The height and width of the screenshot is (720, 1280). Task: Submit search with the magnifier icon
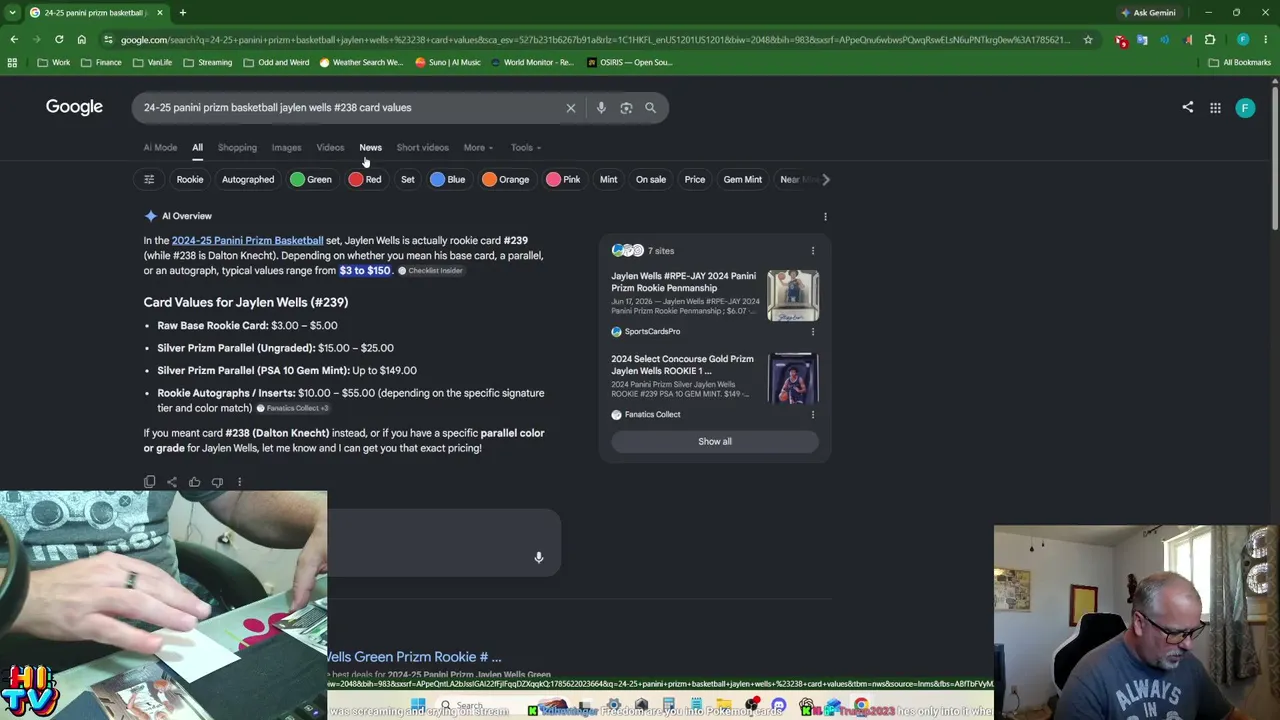tap(650, 108)
